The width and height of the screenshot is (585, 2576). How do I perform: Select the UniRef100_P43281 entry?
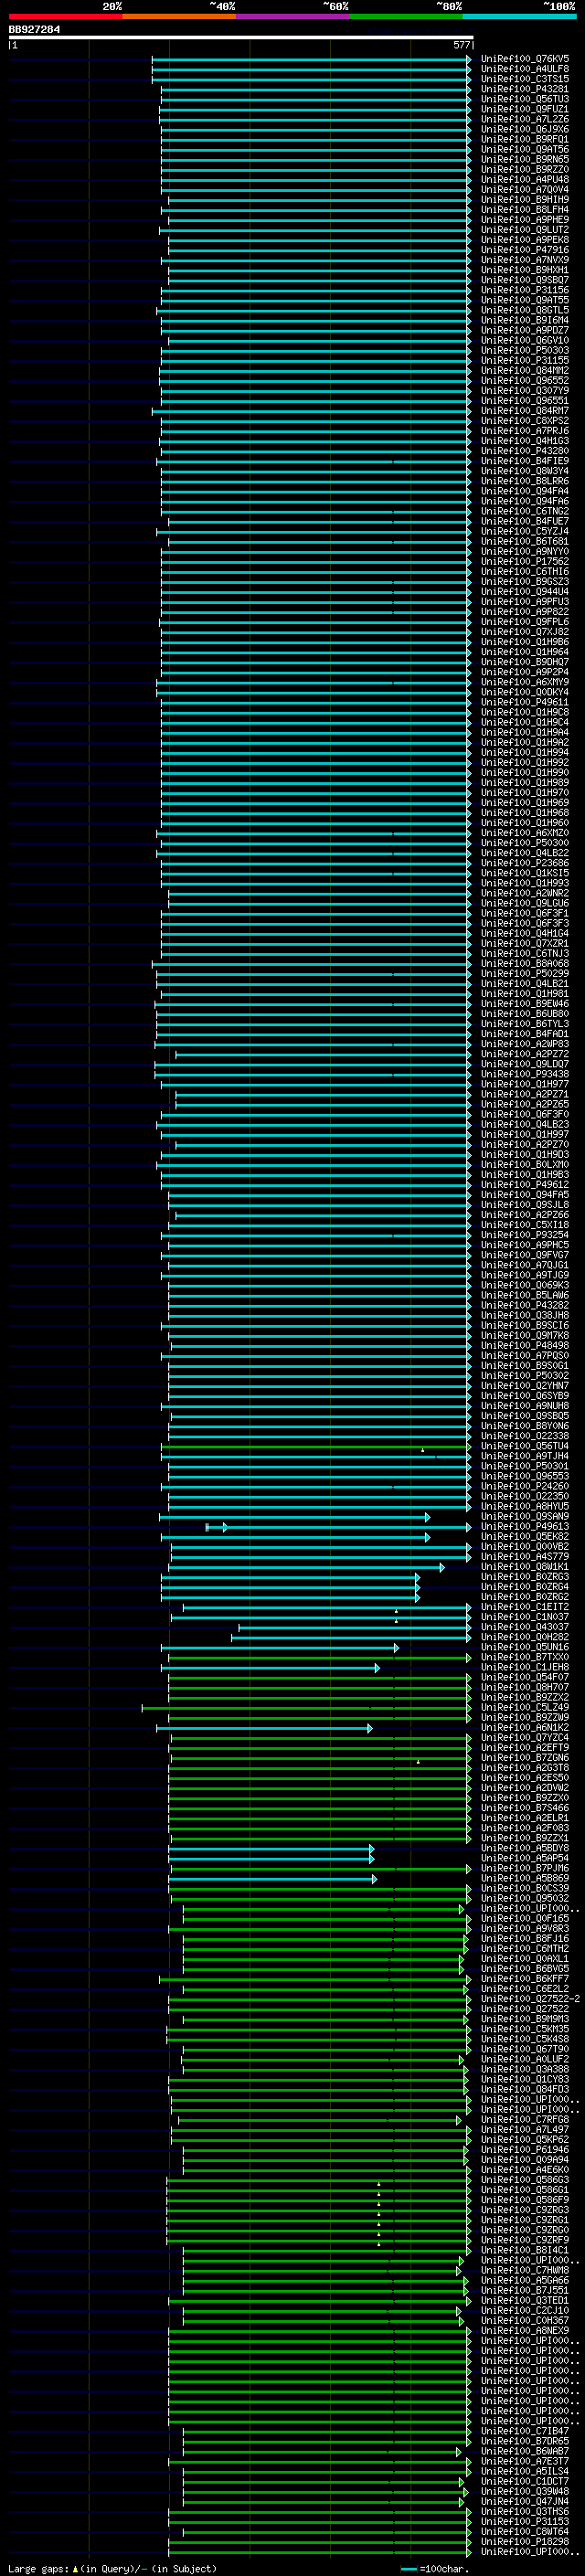coord(525,89)
